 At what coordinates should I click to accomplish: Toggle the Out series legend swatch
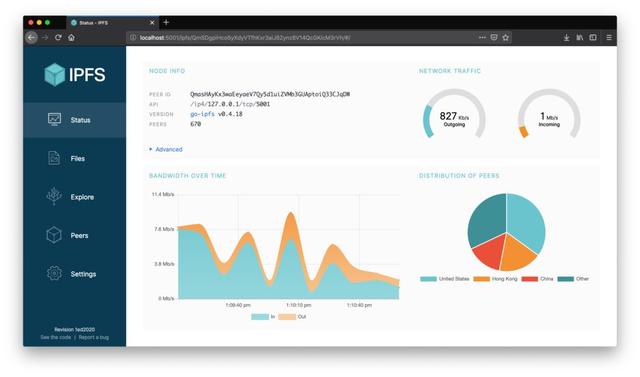click(287, 317)
